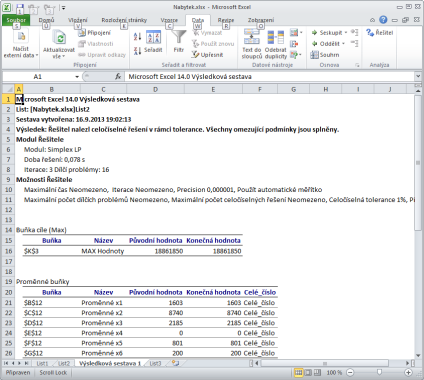Click the zoom out minus button
This screenshot has height=380, width=424.
coord(350,372)
